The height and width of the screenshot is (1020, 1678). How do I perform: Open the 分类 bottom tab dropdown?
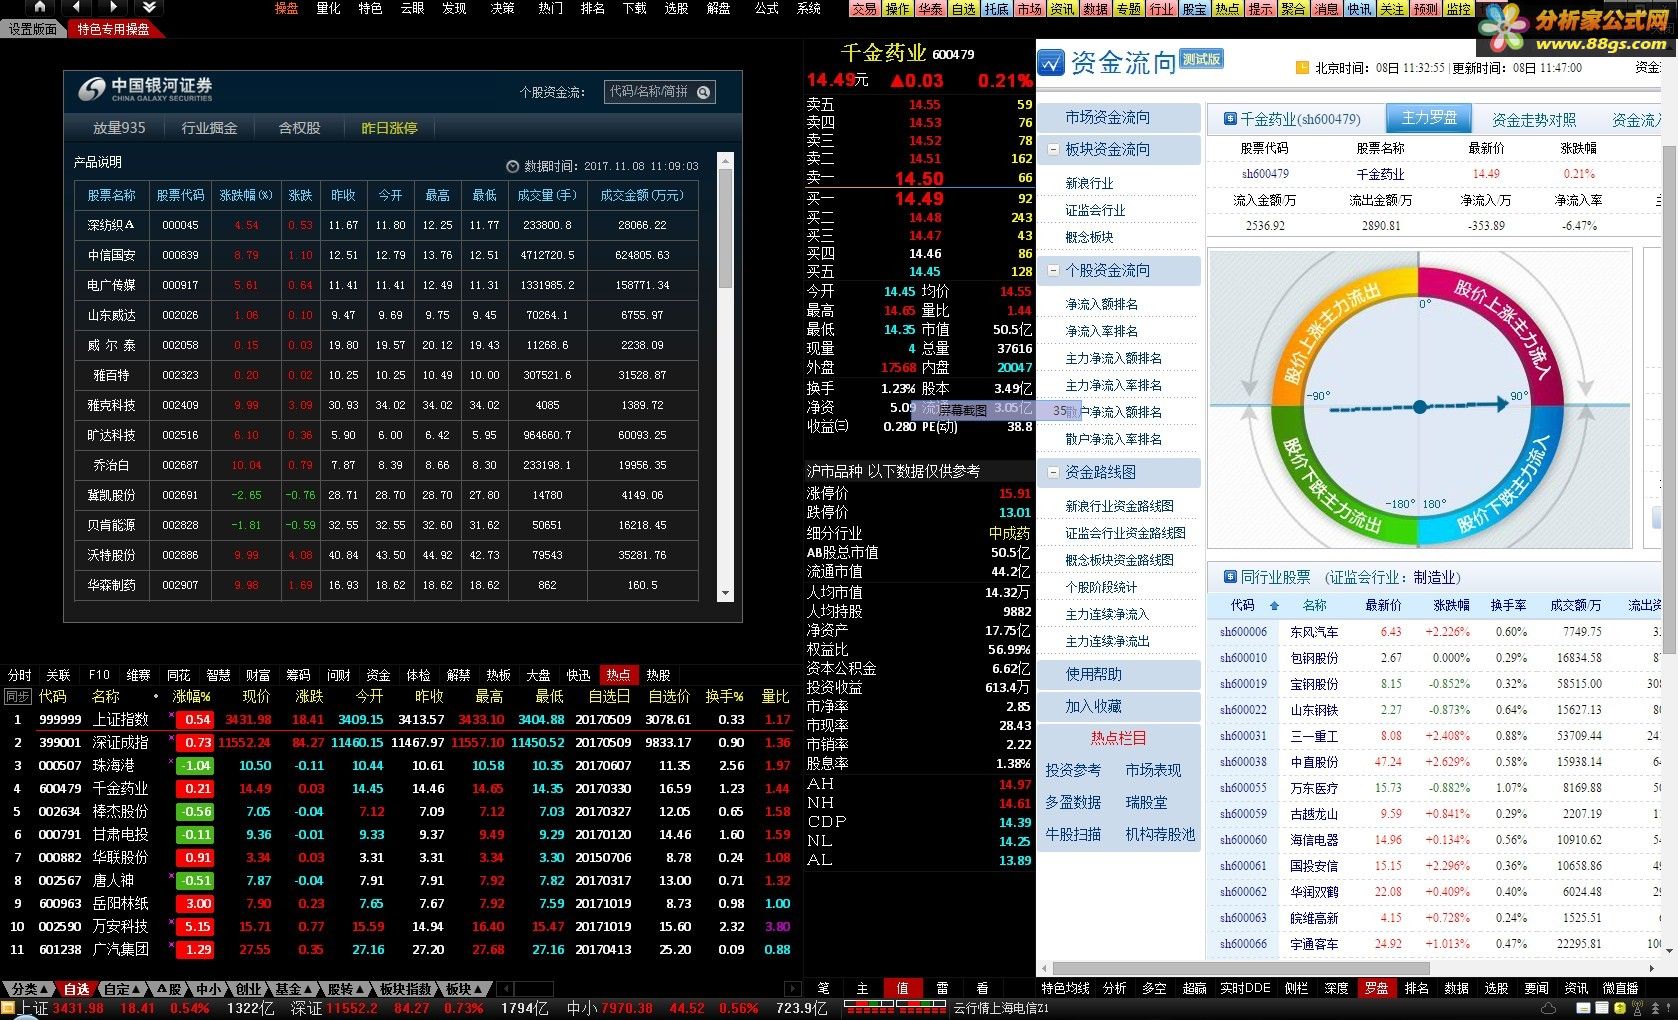pos(28,989)
